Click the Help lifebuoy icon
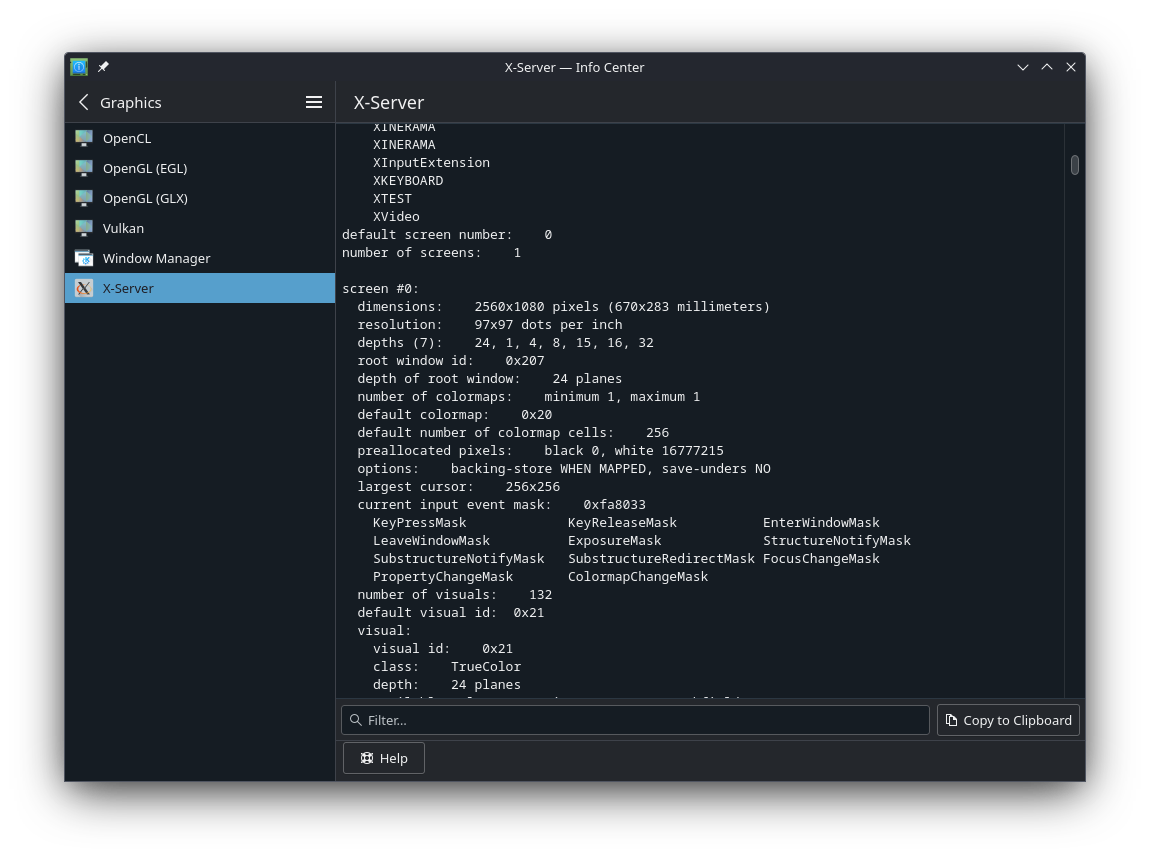The width and height of the screenshot is (1150, 858). (x=367, y=758)
